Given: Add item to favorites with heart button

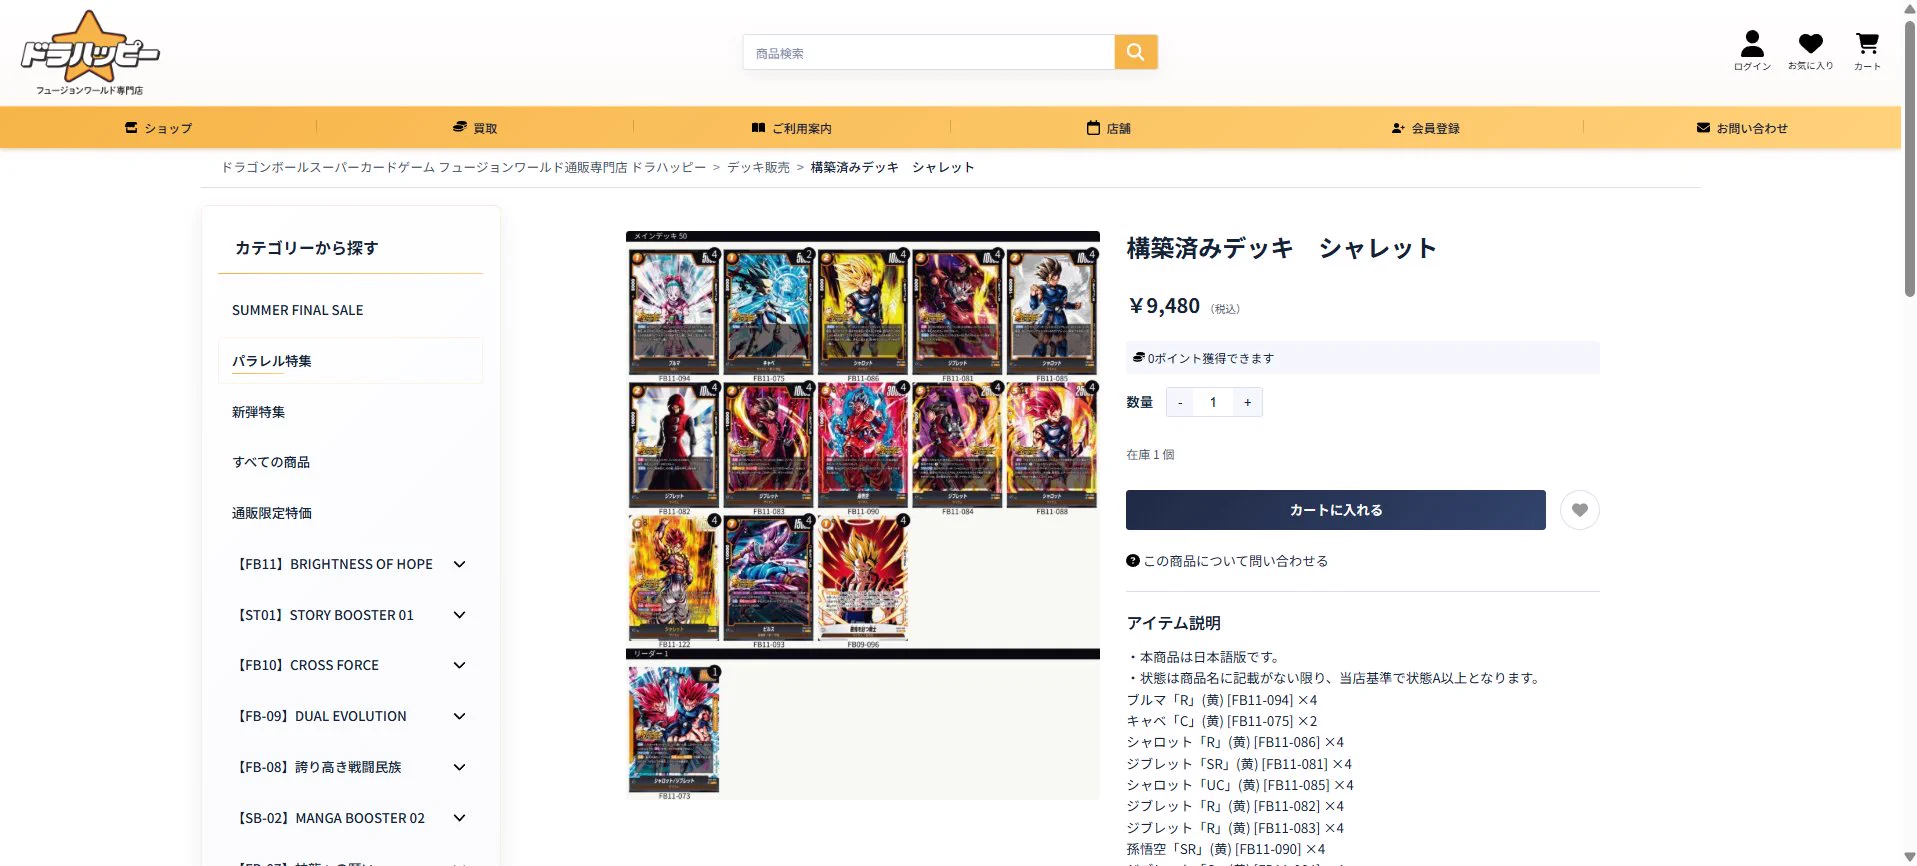Looking at the screenshot, I should [1580, 510].
